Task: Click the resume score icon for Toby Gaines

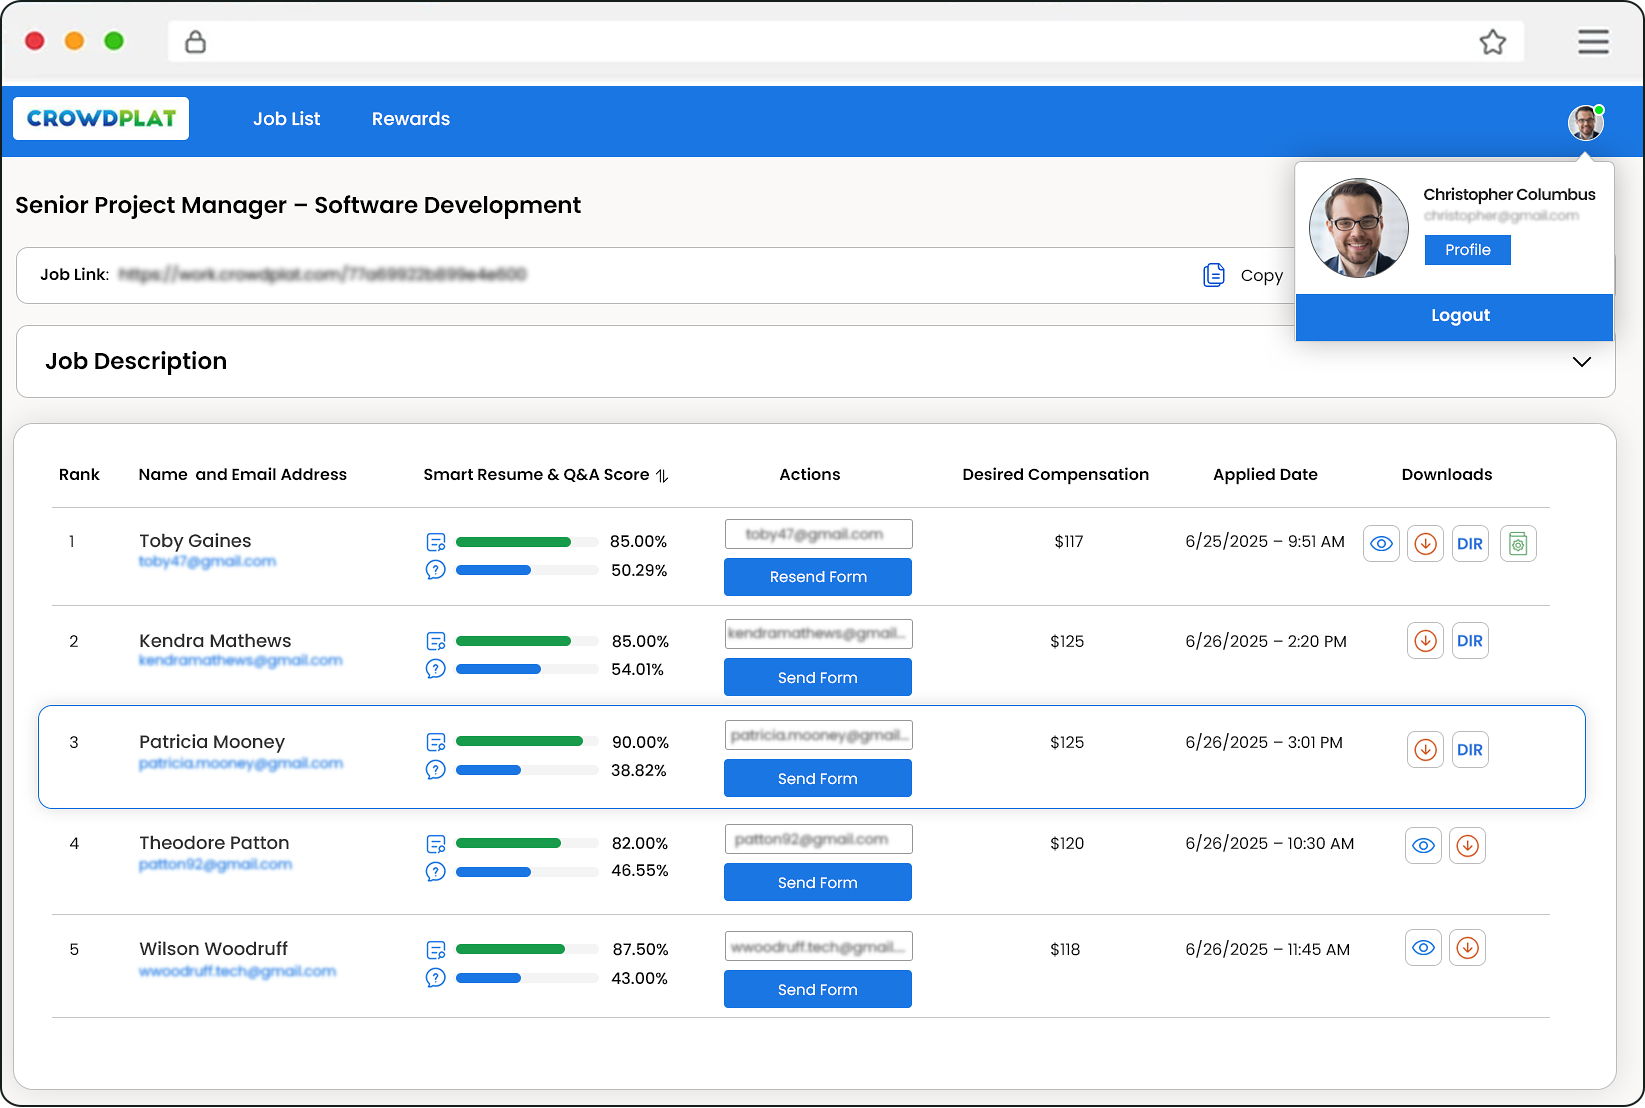Action: point(435,541)
